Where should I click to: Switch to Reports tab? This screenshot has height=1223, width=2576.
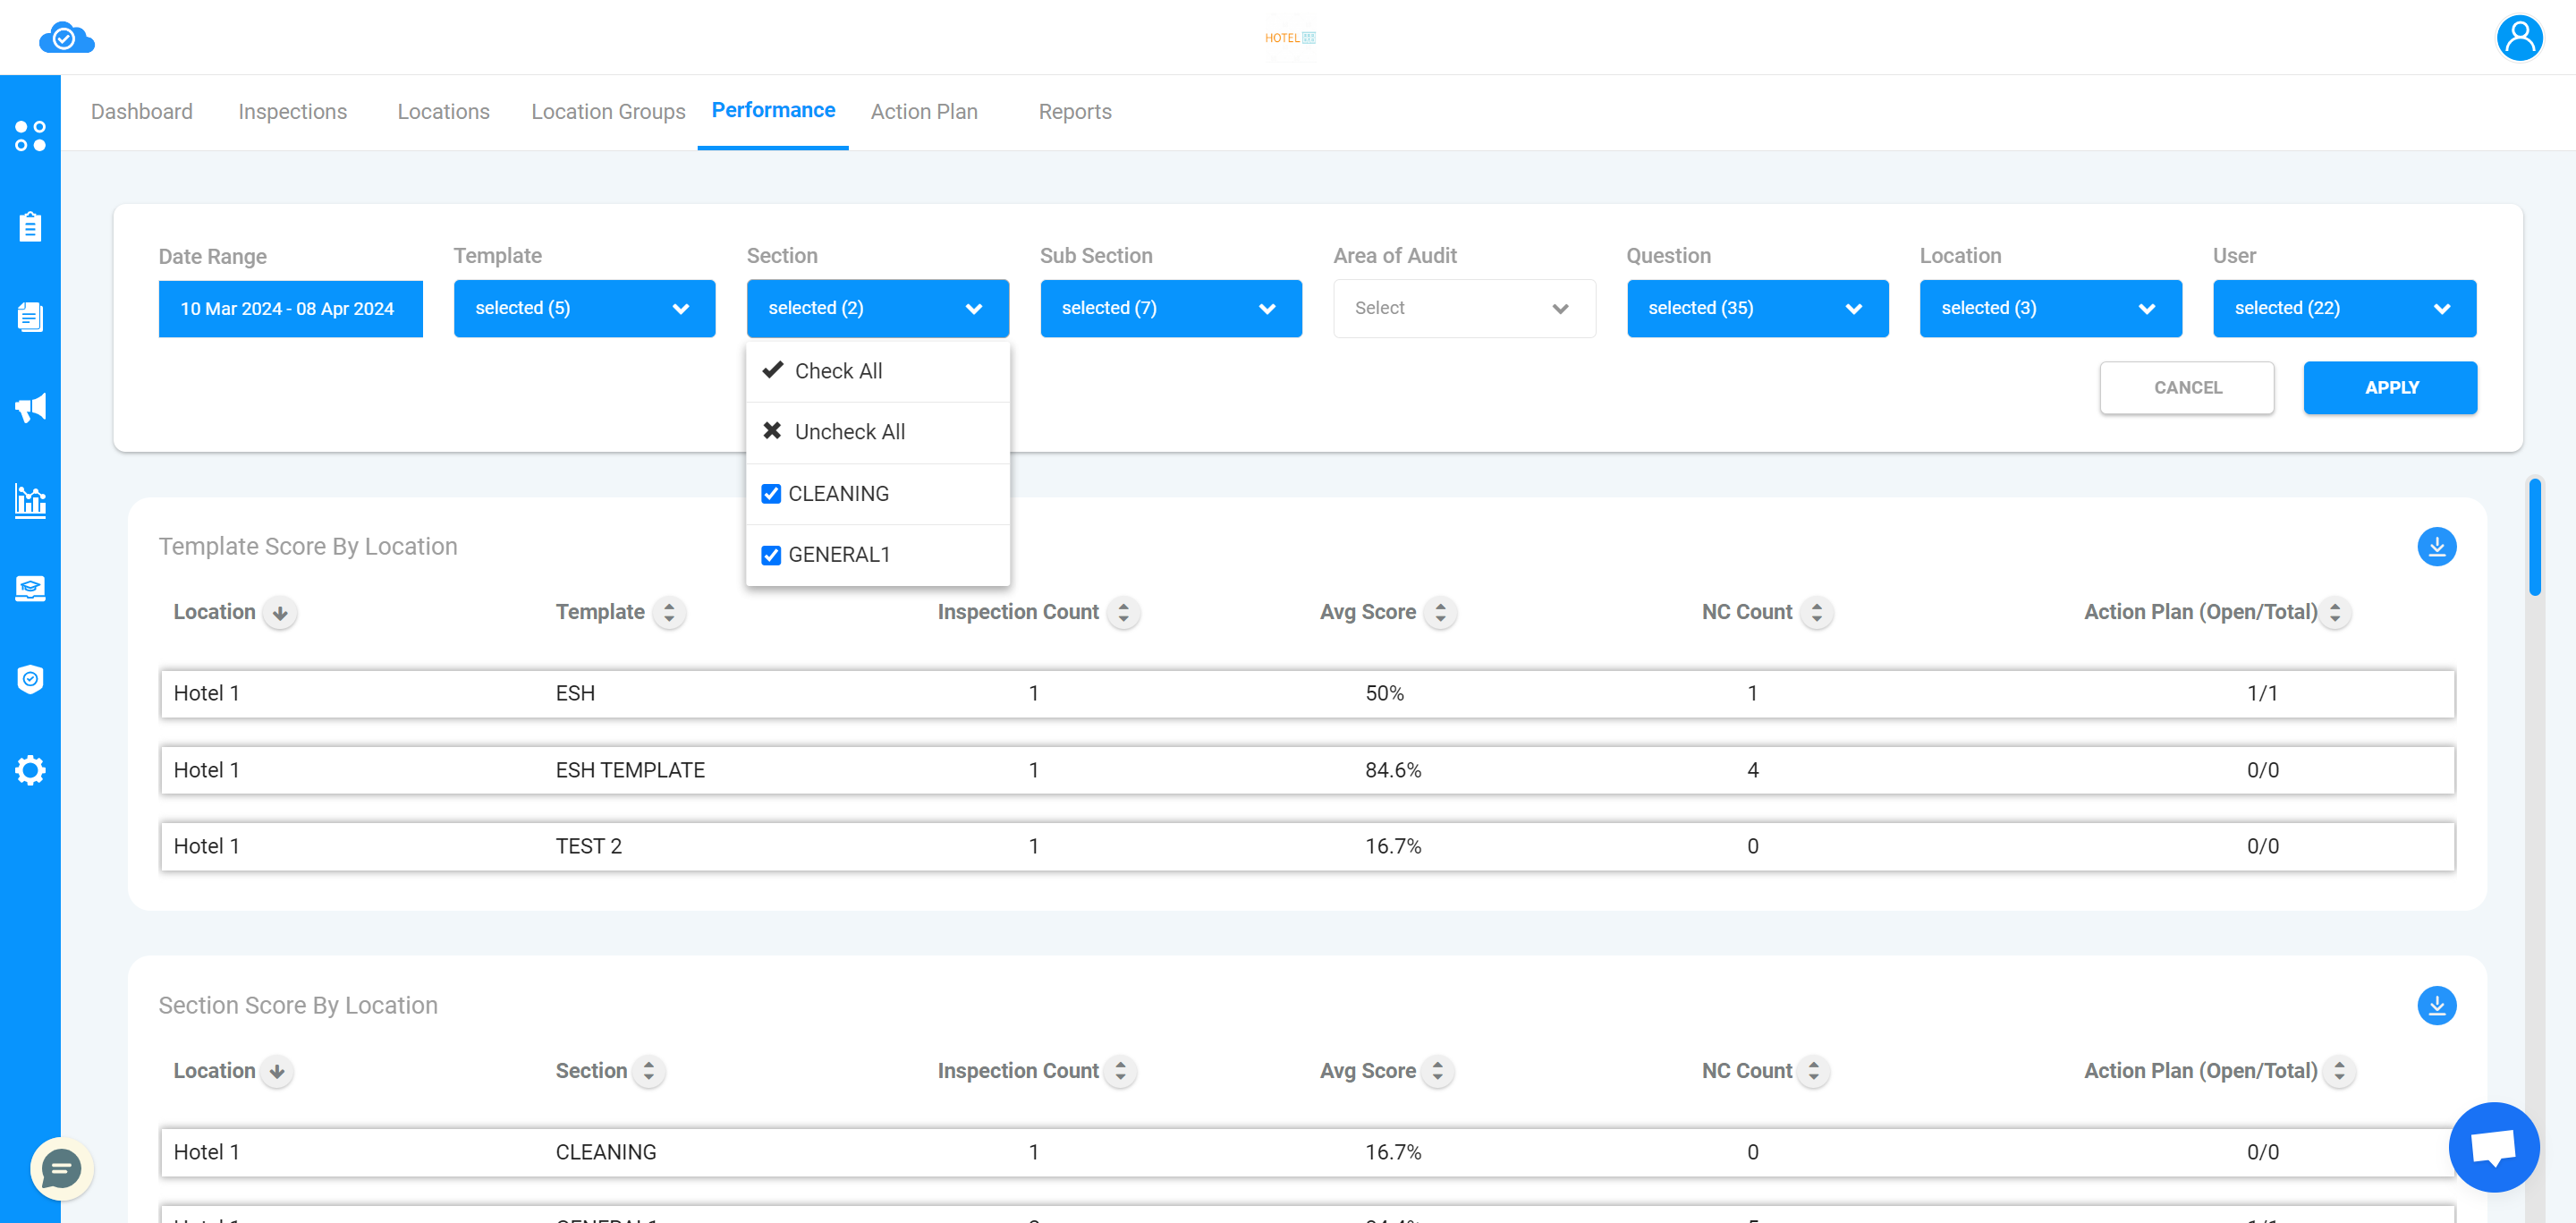[x=1074, y=112]
